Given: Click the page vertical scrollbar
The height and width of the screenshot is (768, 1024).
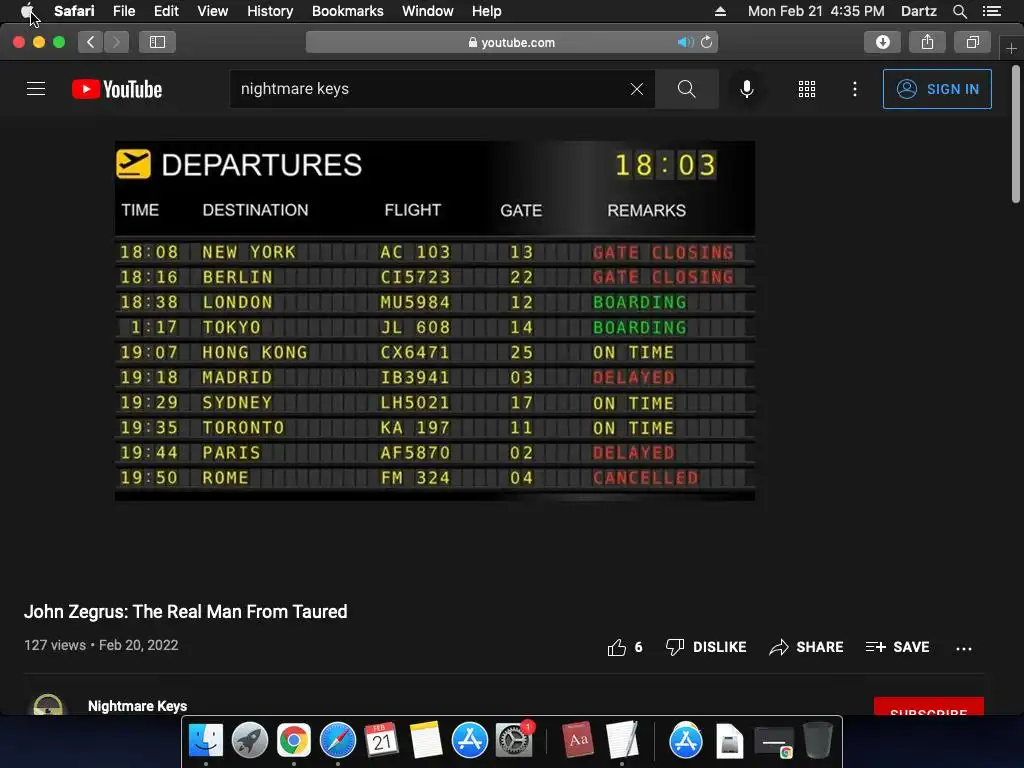Looking at the screenshot, I should [1016, 134].
